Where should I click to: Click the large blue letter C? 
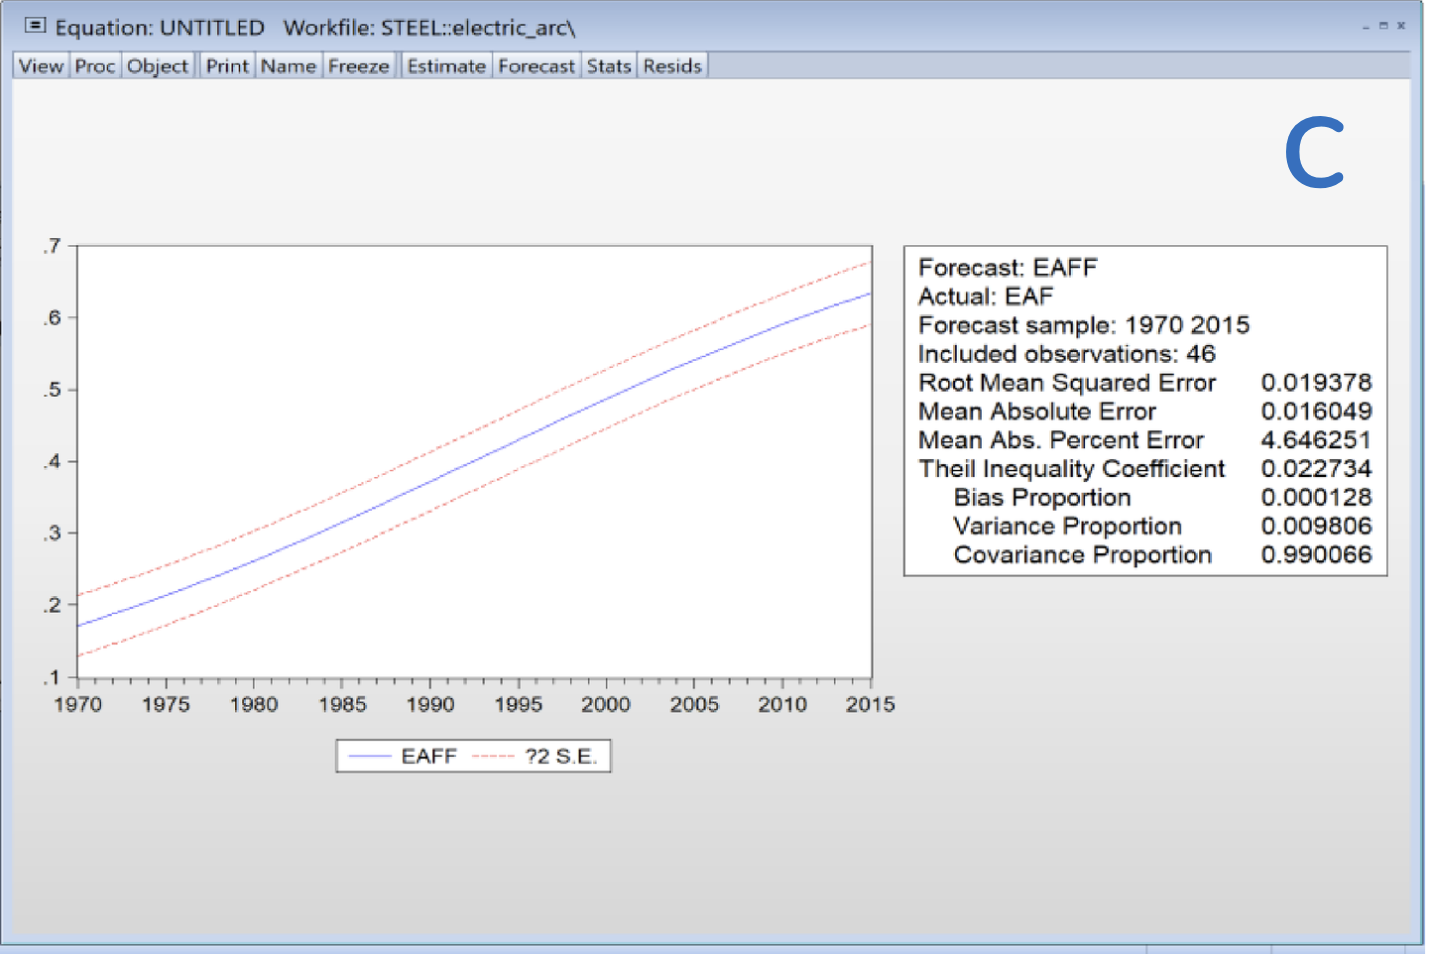coord(1314,152)
